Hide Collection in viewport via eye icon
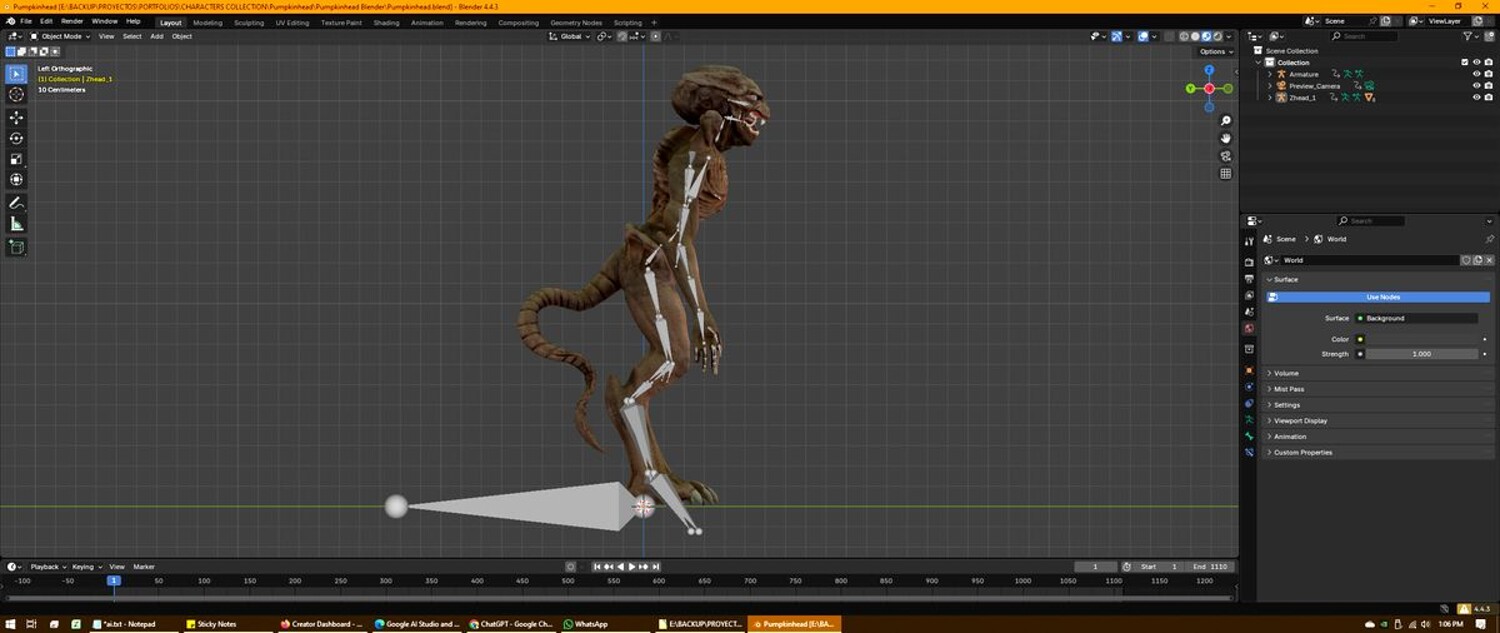 coord(1477,62)
